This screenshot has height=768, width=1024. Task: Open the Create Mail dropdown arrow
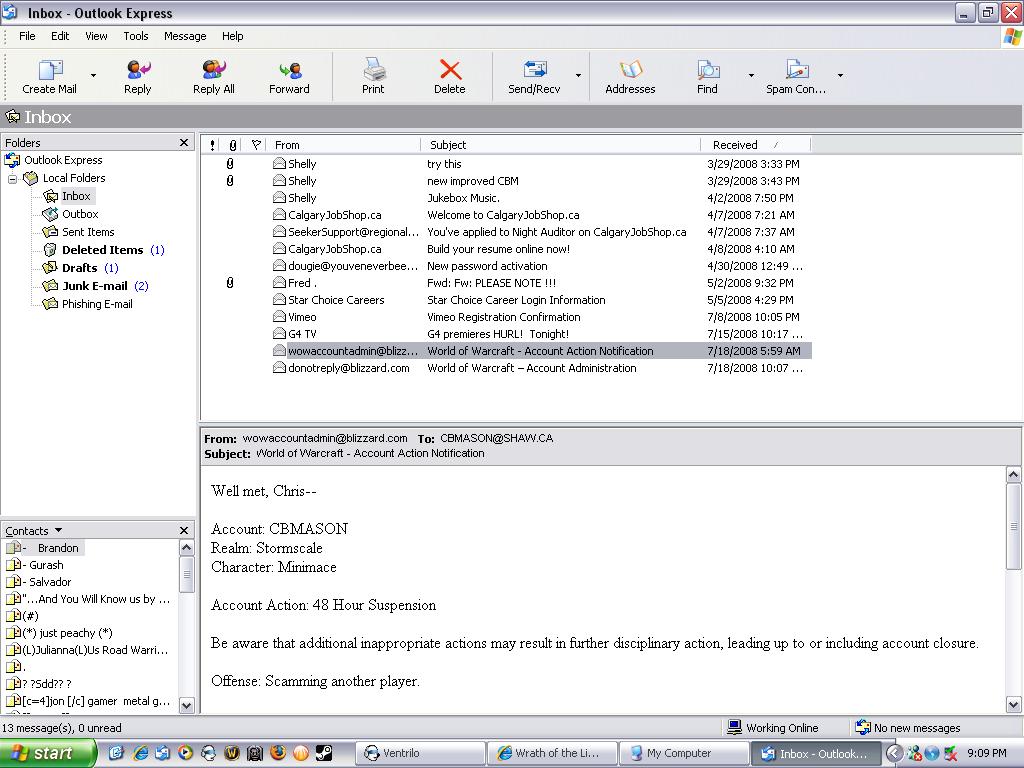[94, 75]
